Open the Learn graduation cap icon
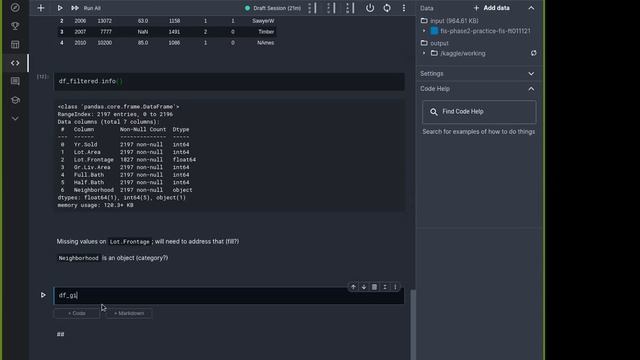 tap(15, 100)
